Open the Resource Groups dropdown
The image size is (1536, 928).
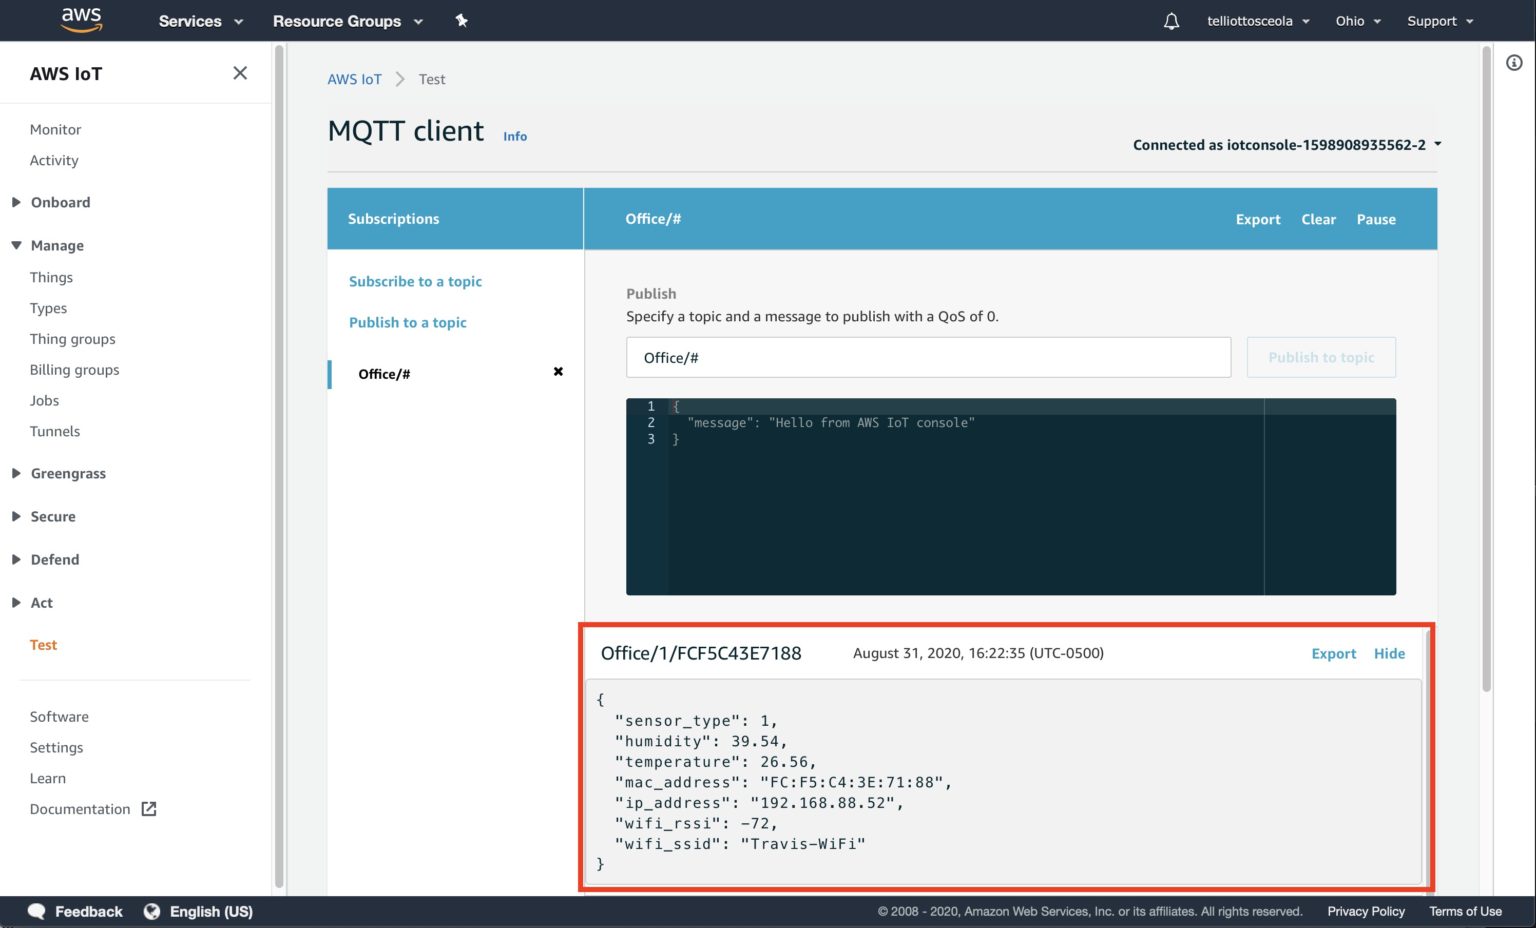[x=348, y=21]
